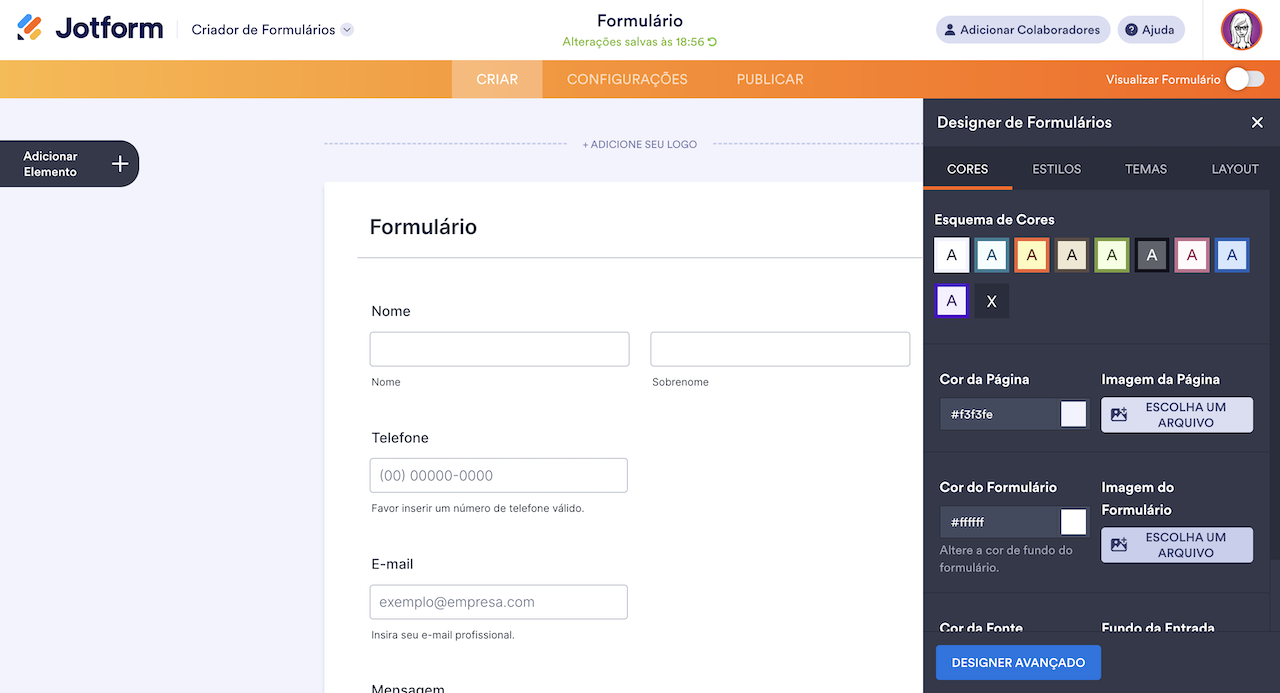Click the profile avatar in the top corner

click(1241, 29)
